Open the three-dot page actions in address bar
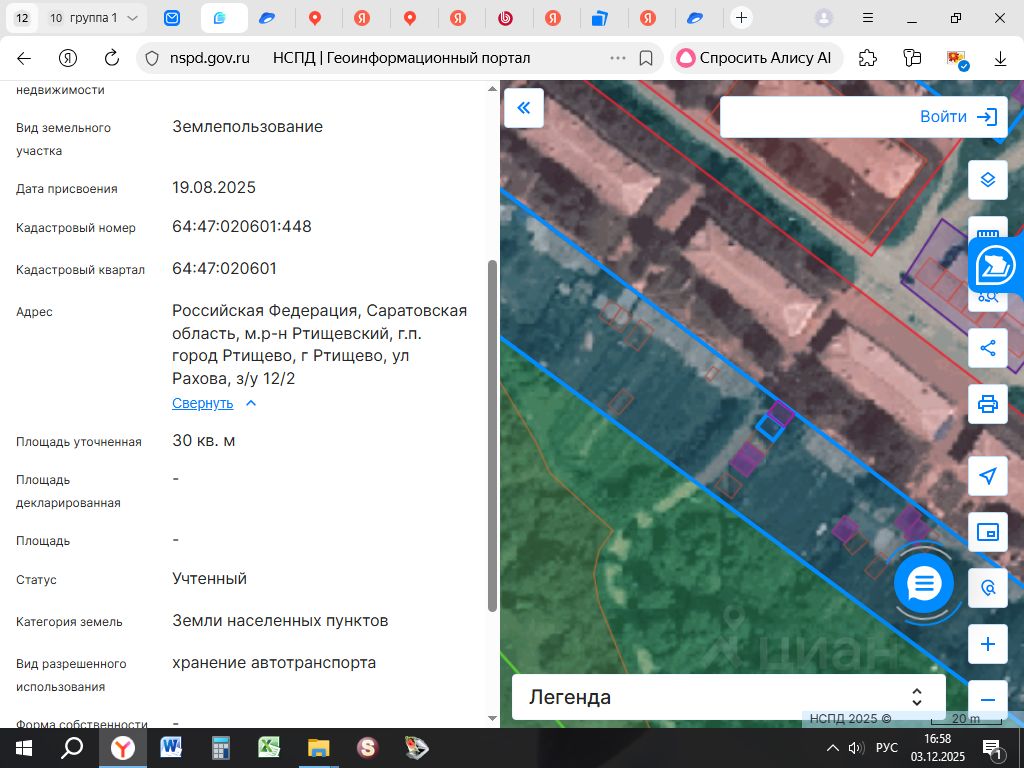The height and width of the screenshot is (768, 1024). [618, 58]
